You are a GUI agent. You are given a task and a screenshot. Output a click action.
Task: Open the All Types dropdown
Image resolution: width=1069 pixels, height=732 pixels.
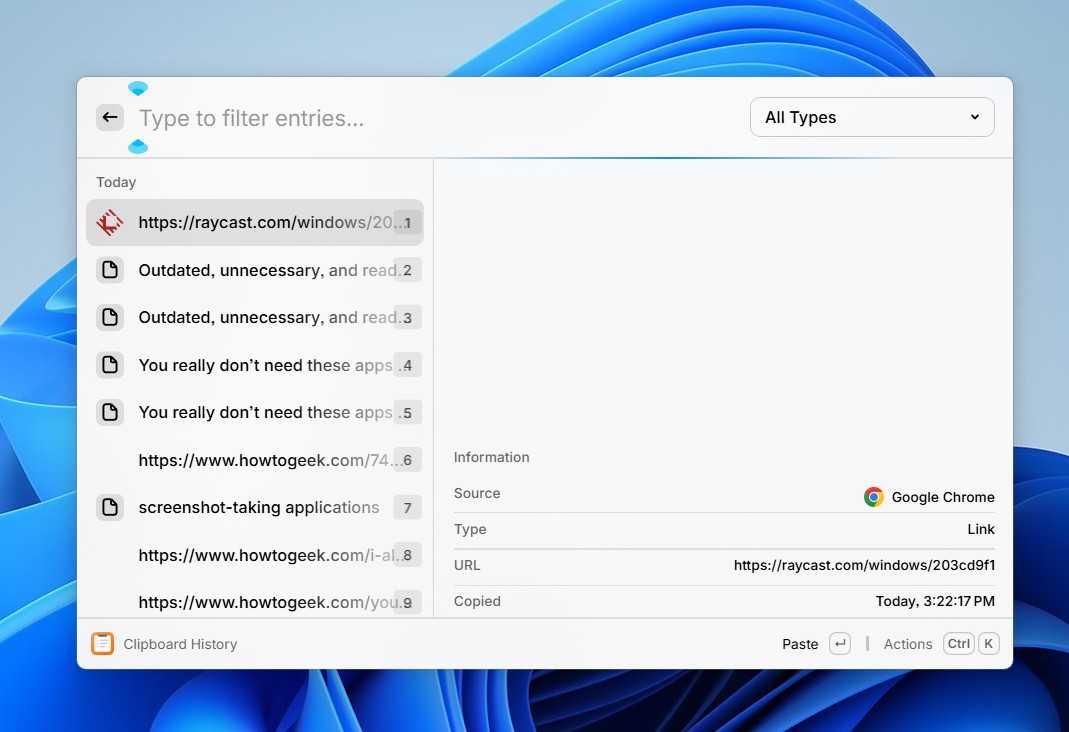[x=871, y=117]
